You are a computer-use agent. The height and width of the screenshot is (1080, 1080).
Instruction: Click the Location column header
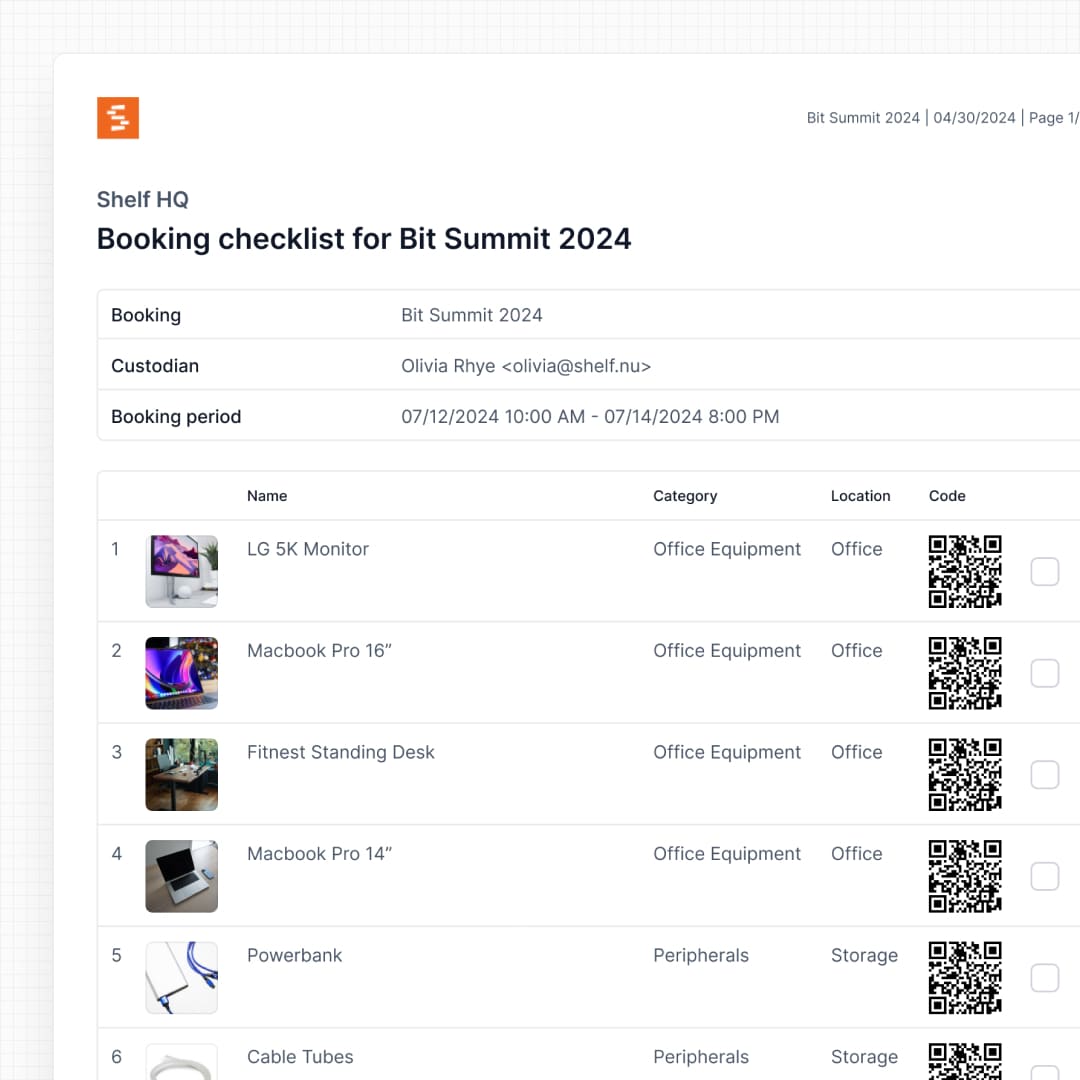click(x=860, y=496)
